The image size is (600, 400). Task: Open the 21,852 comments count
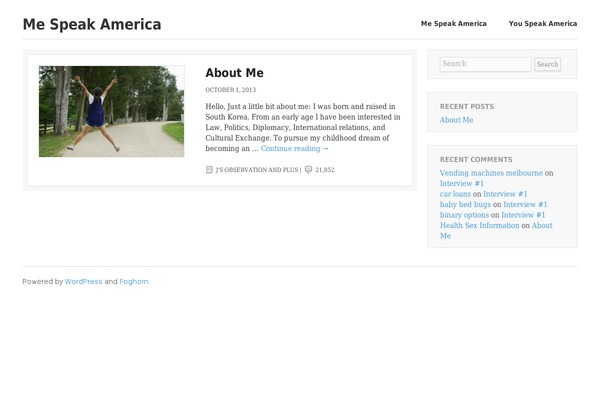(324, 170)
